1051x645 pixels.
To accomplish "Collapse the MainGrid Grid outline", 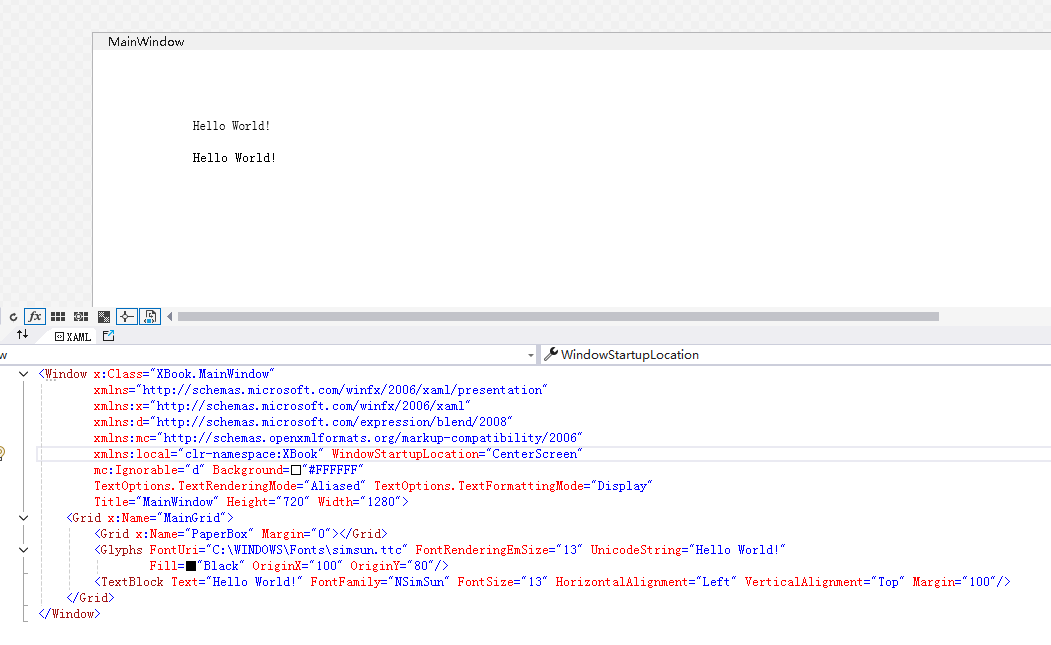I will (23, 518).
